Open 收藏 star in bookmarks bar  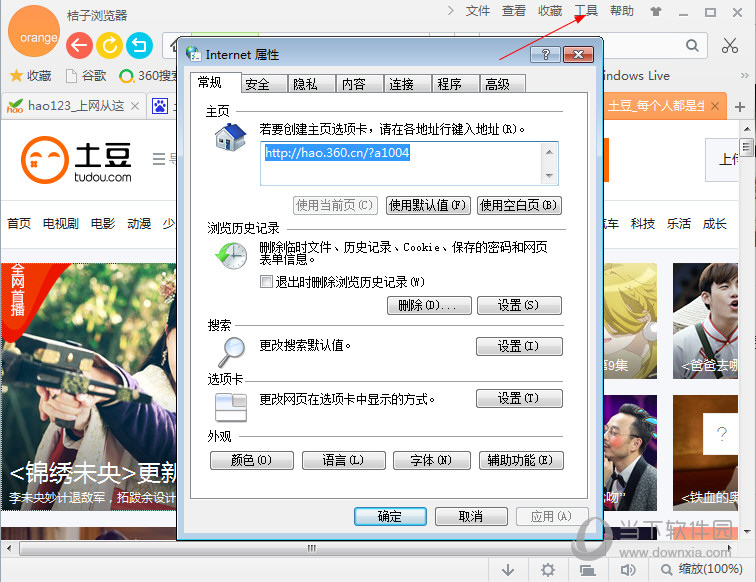point(30,76)
